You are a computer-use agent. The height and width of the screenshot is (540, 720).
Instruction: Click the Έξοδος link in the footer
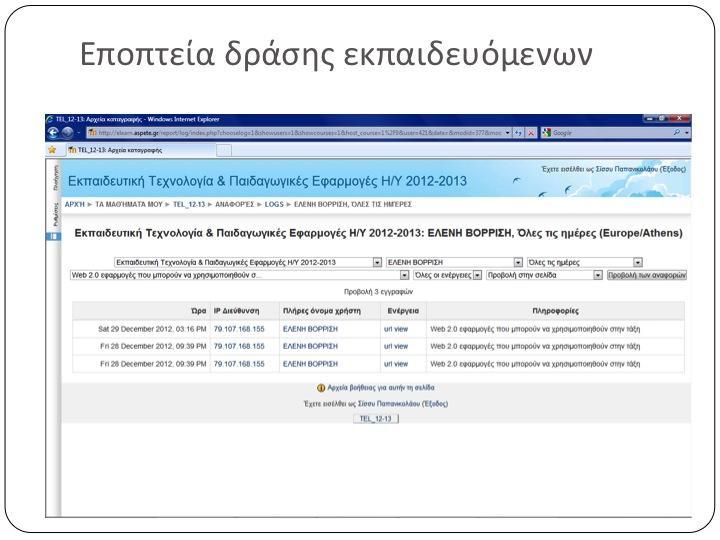(x=434, y=404)
